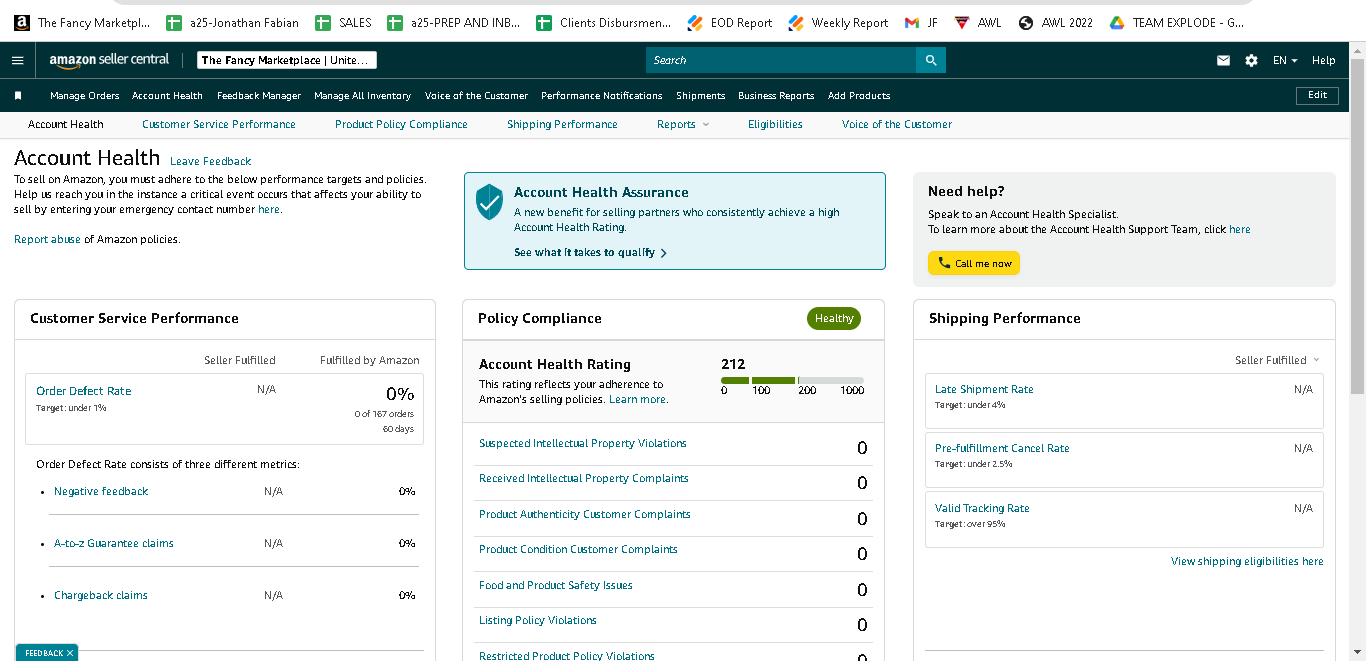Screen dimensions: 1366x661
Task: Open the SALES spreadsheet bookmark
Action: 343,22
